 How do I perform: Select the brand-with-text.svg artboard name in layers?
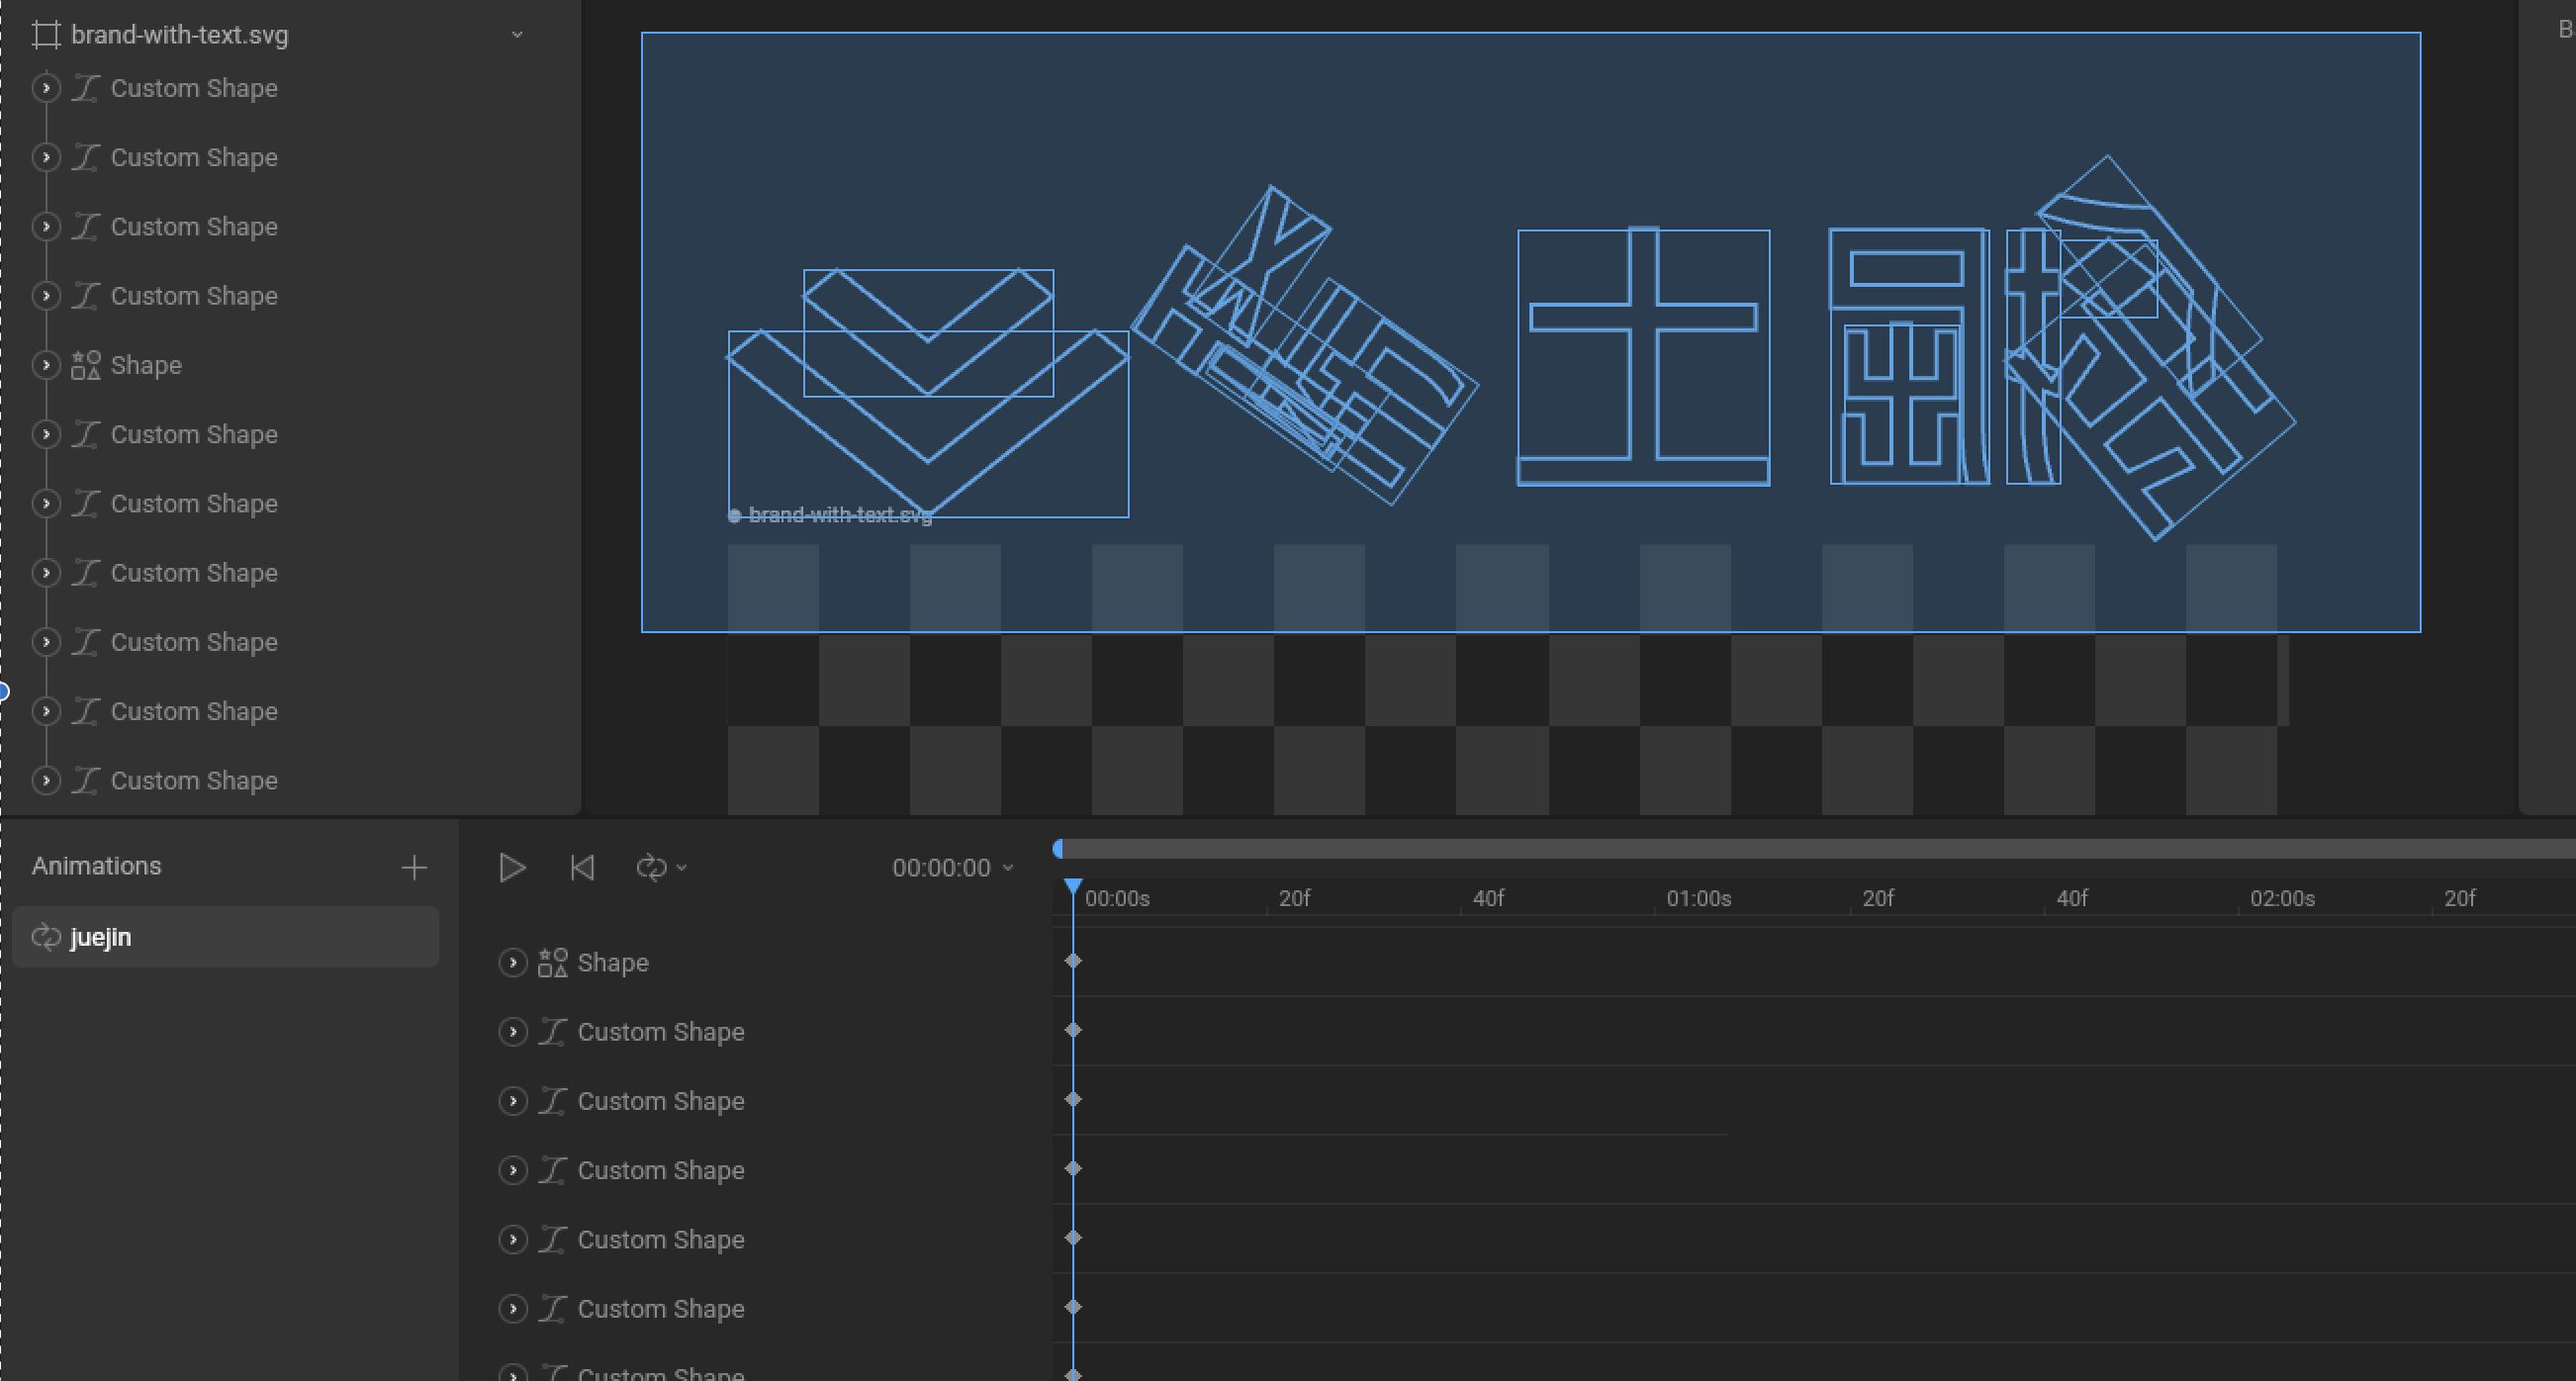180,35
